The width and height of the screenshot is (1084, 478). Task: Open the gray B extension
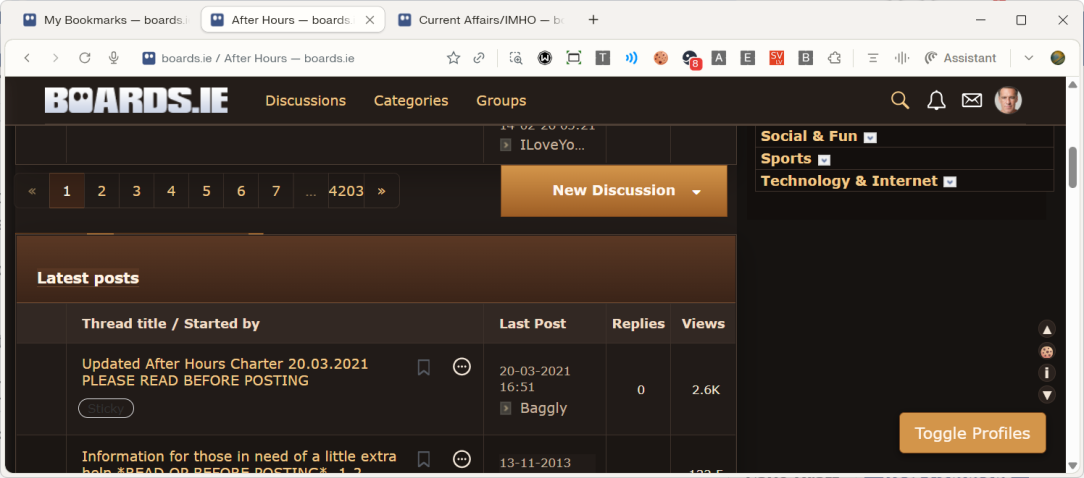(x=805, y=58)
